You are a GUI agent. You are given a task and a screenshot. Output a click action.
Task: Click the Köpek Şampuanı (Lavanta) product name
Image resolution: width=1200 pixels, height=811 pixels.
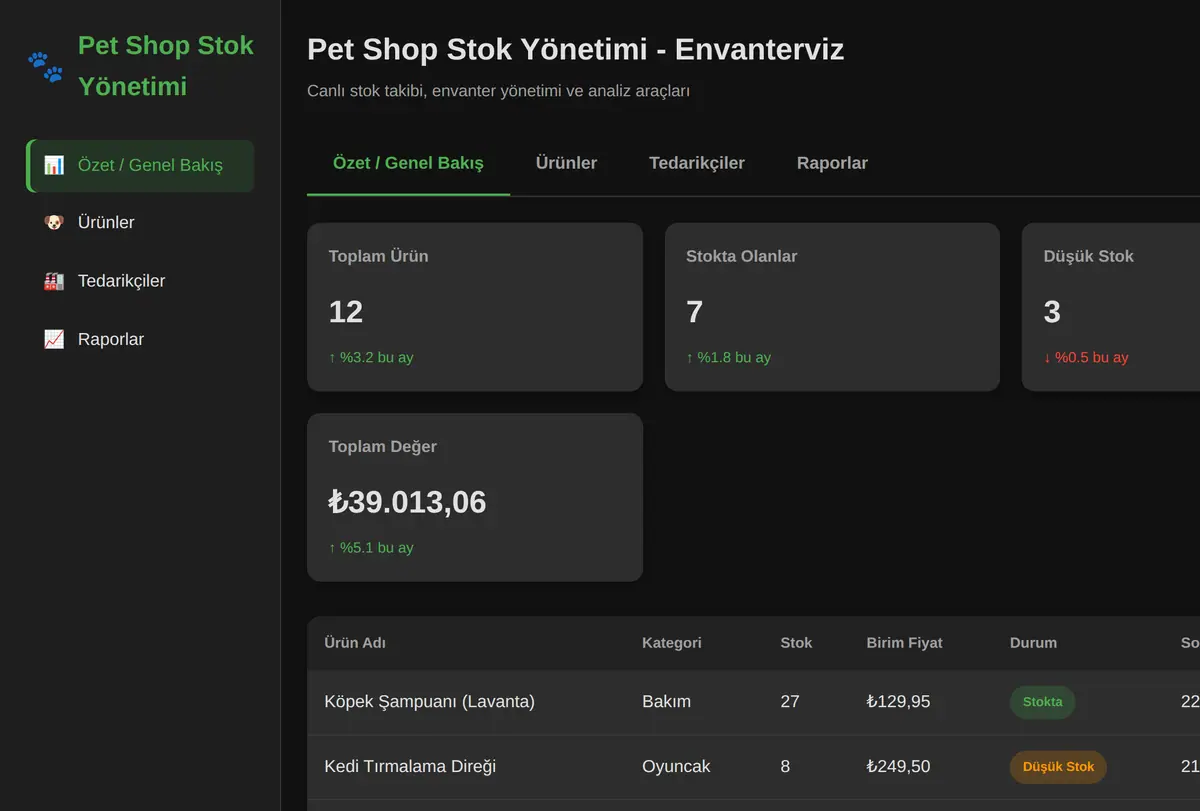coord(430,702)
